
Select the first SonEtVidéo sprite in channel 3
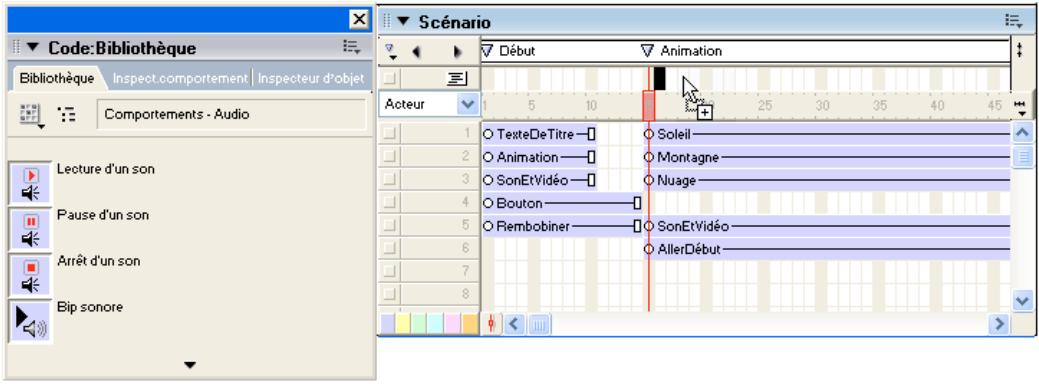point(539,180)
